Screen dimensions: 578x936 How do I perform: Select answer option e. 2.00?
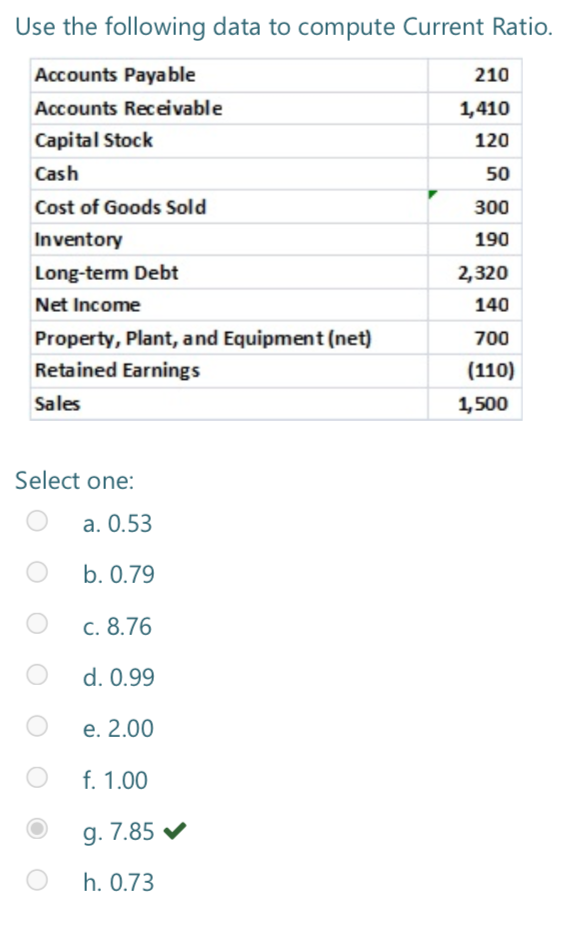tap(36, 726)
